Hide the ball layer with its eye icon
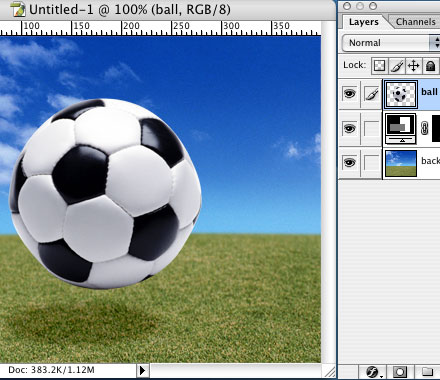Viewport: 440px width, 380px height. [x=349, y=94]
